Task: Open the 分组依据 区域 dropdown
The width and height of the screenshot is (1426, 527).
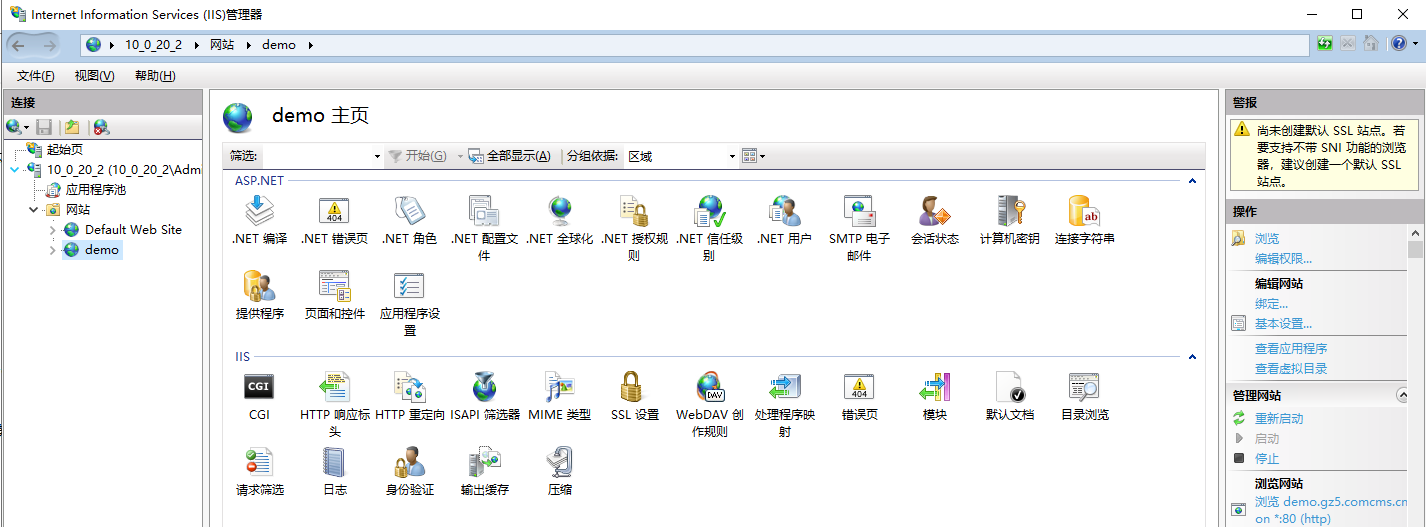Action: coord(681,156)
